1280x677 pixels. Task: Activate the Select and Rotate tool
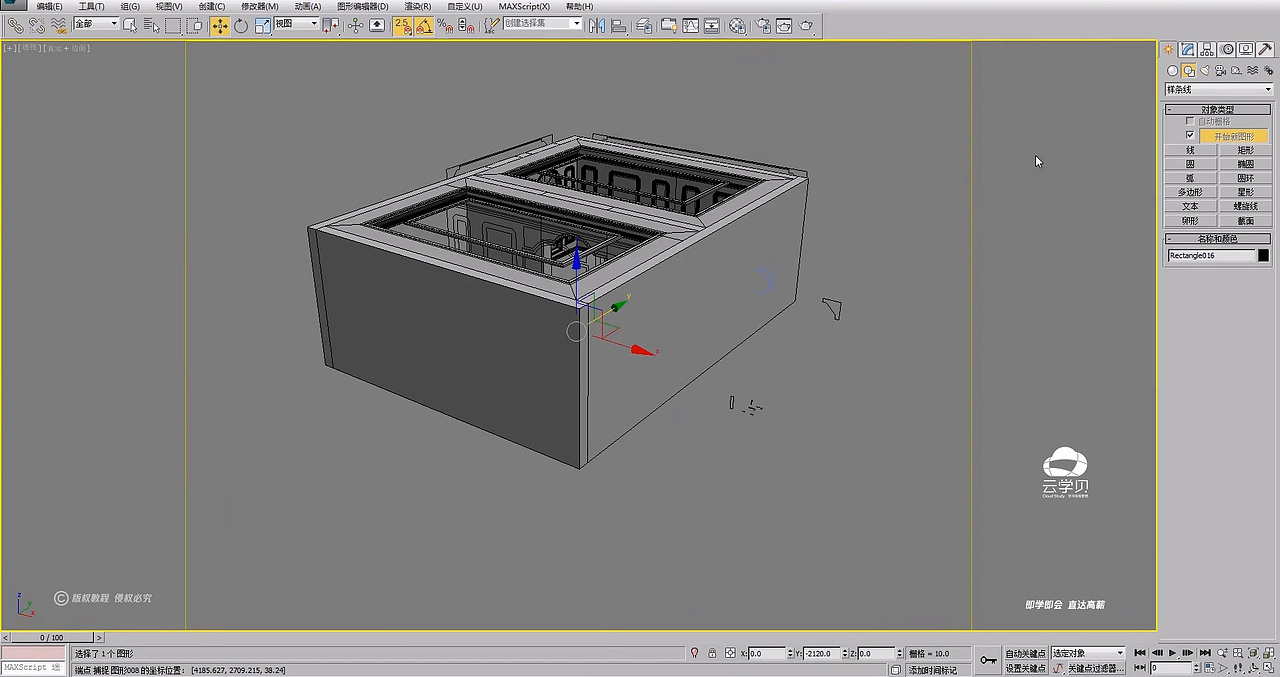[x=241, y=25]
